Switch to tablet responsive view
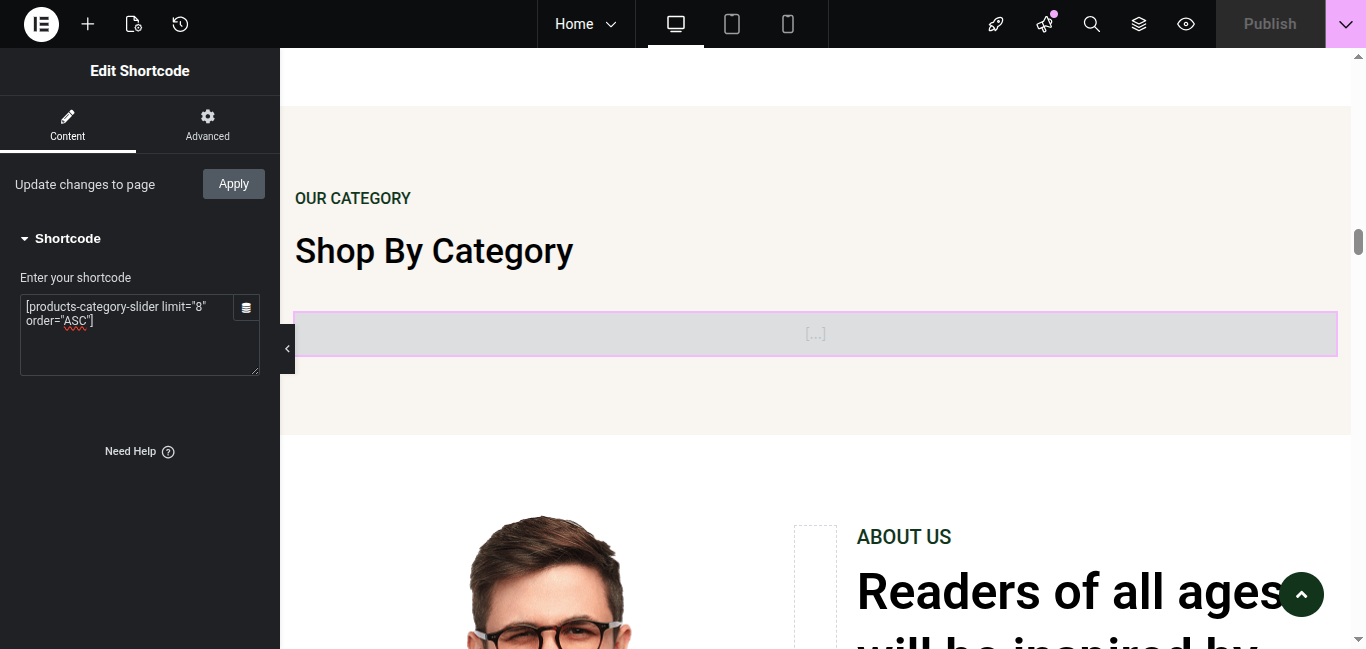 (x=732, y=24)
